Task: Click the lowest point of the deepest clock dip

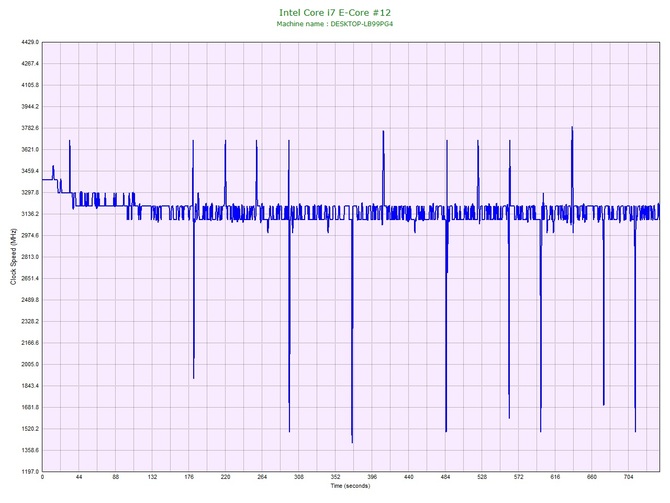Action: [x=352, y=442]
